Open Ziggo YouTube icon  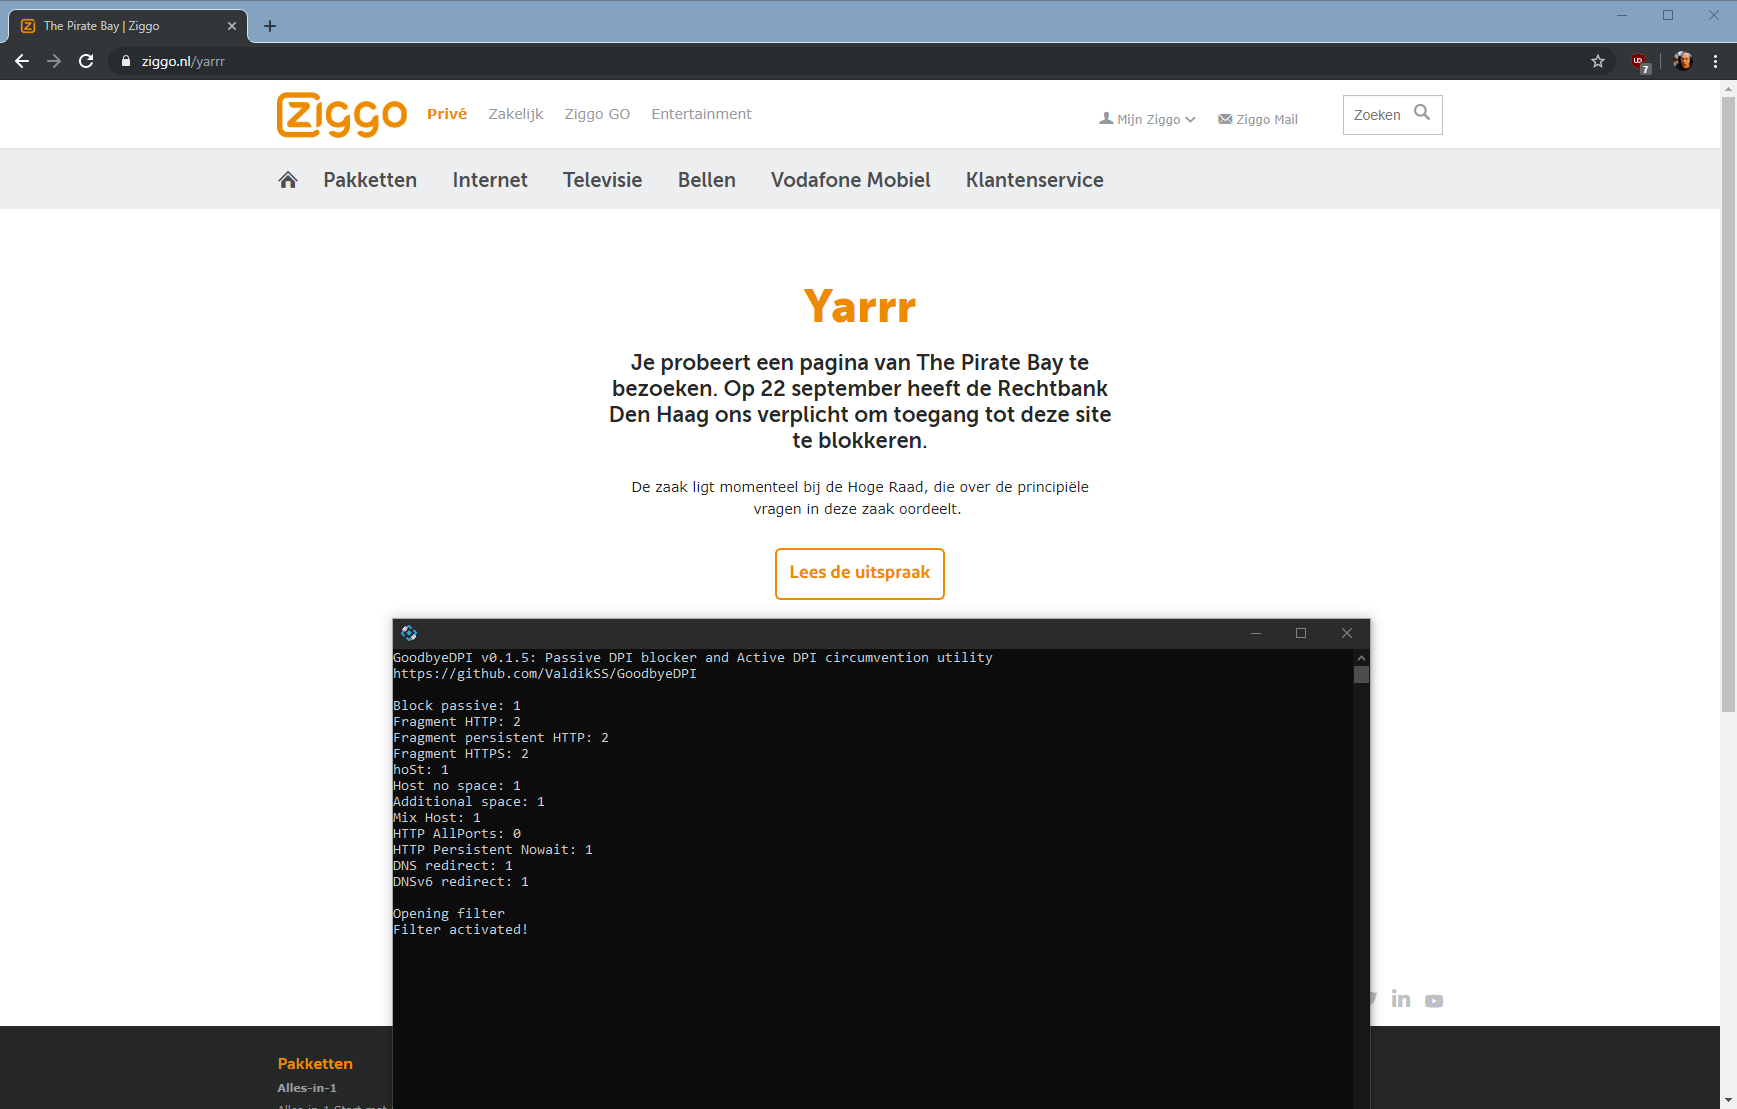point(1434,1001)
